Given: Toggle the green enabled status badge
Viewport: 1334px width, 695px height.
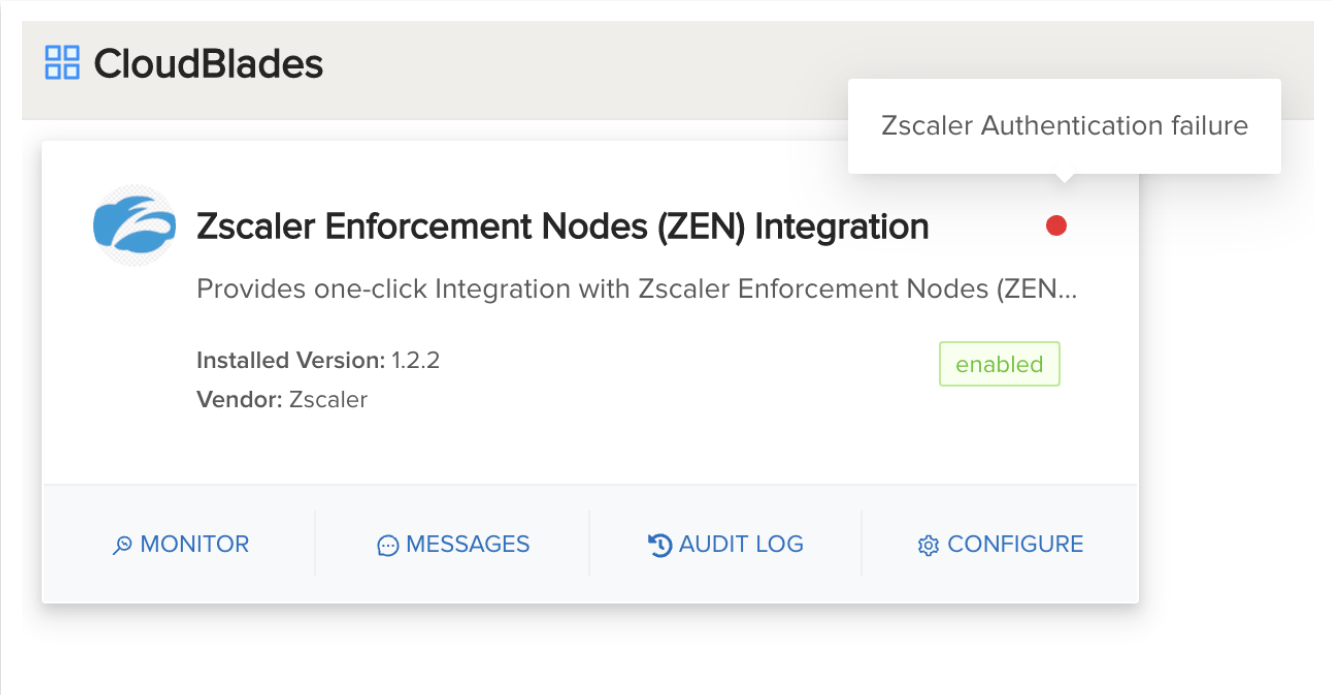Looking at the screenshot, I should (999, 365).
